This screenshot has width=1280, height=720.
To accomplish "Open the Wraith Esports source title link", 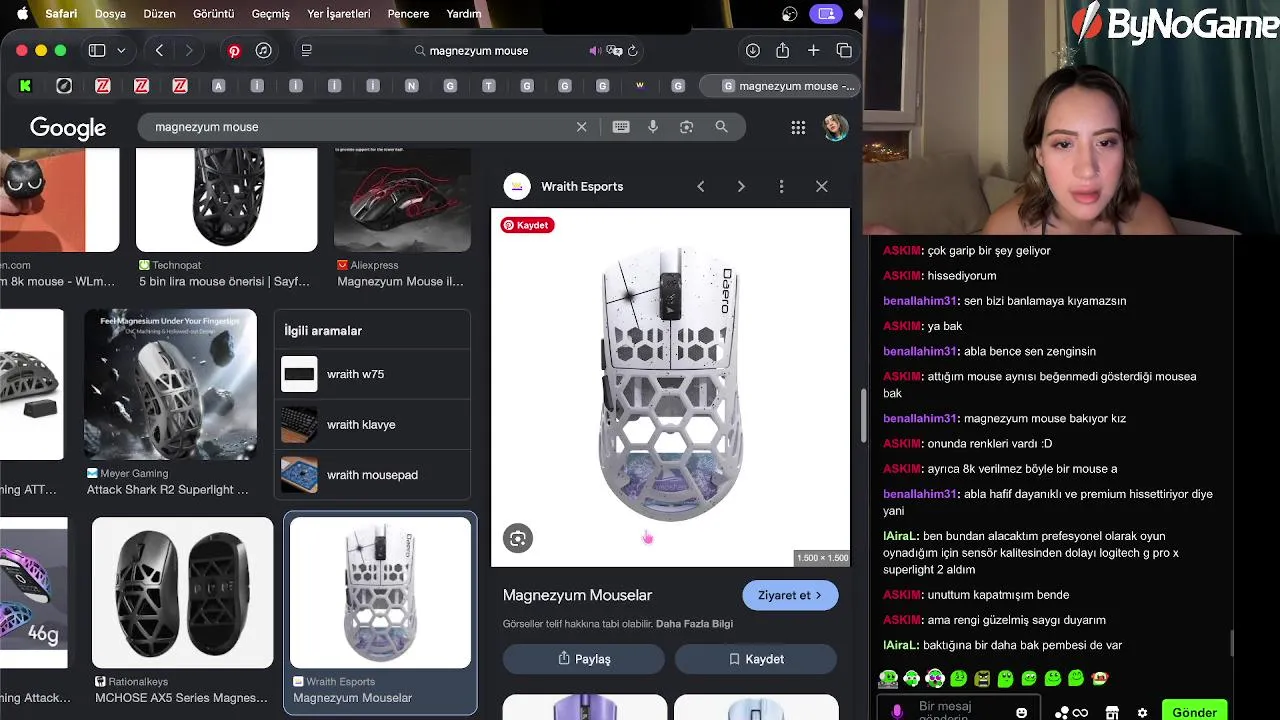I will coord(582,187).
